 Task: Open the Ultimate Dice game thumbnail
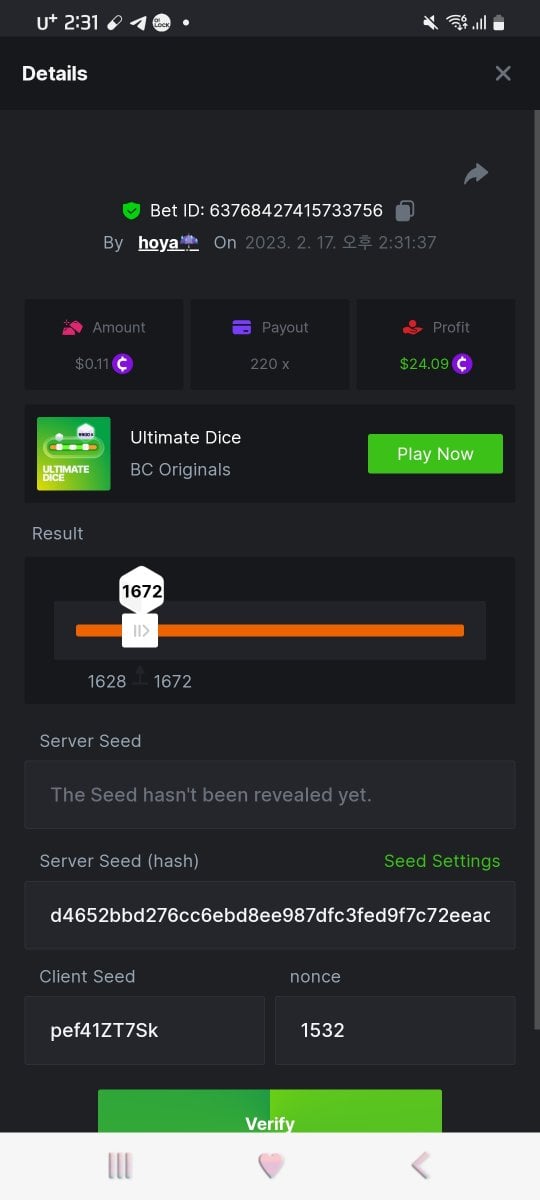pyautogui.click(x=74, y=453)
